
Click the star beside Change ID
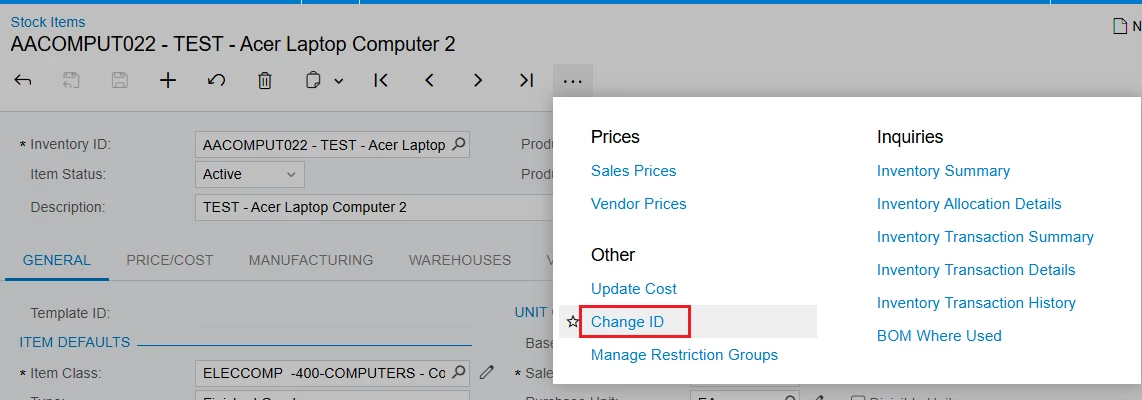click(572, 321)
